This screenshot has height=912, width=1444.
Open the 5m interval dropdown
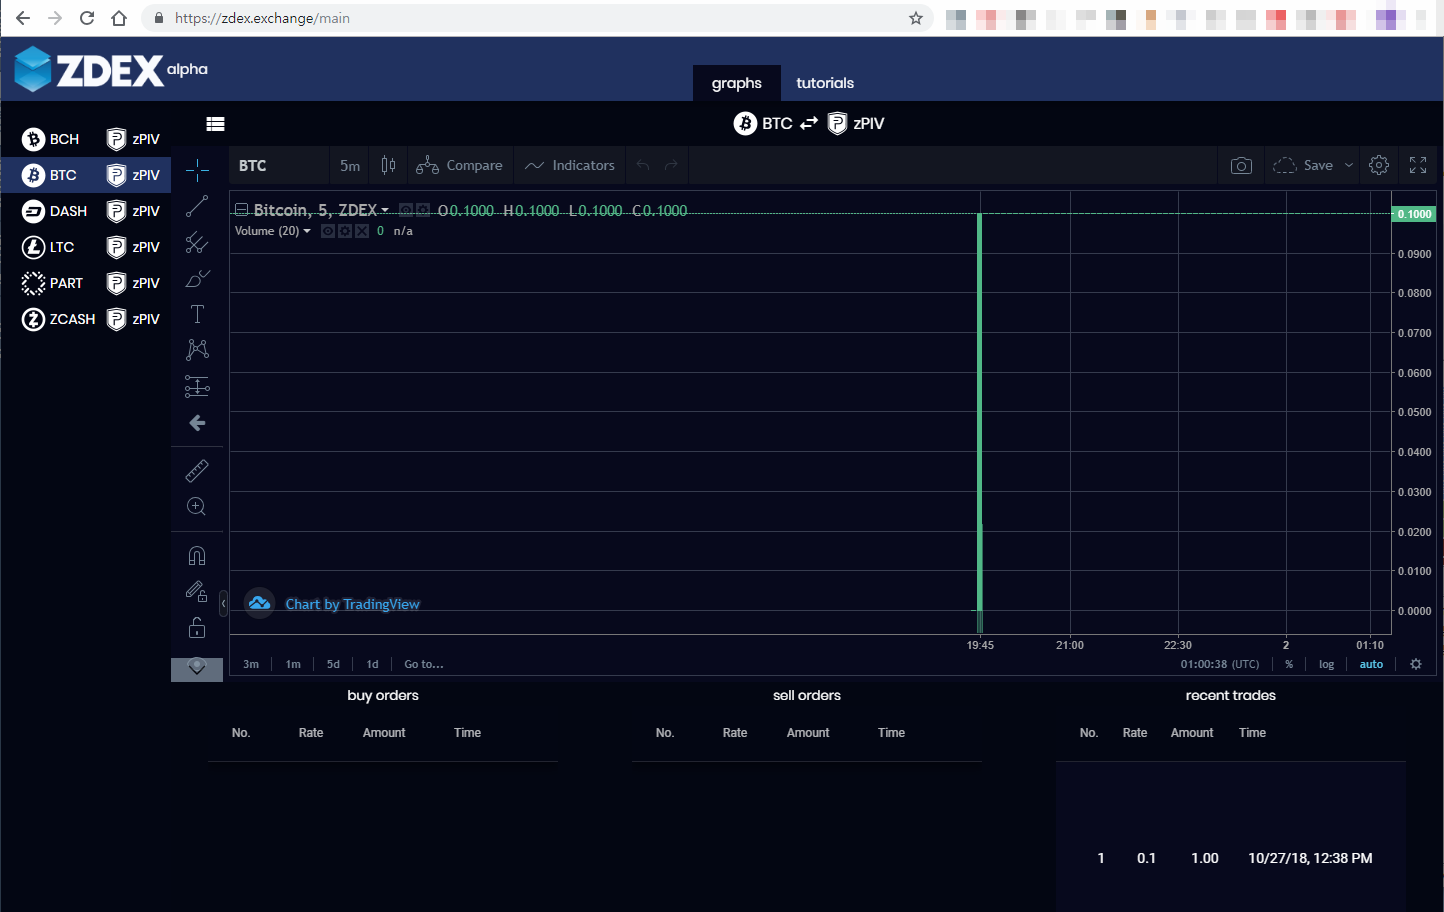350,165
